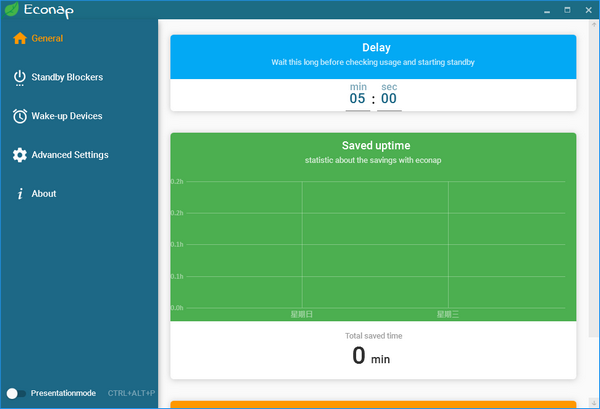This screenshot has width=600, height=409.
Task: Open the Standby Blockers section
Action: click(x=67, y=77)
